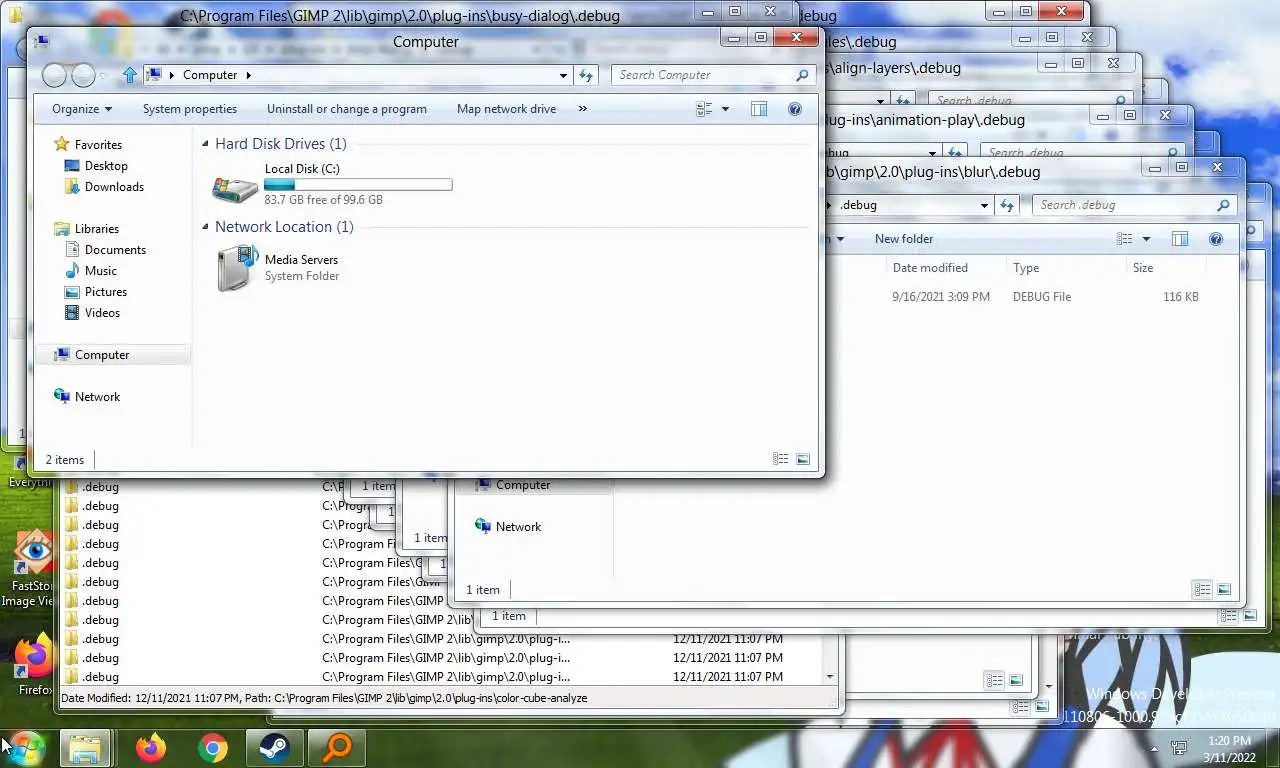The height and width of the screenshot is (768, 1280).
Task: Collapse the Network Location group
Action: click(205, 227)
